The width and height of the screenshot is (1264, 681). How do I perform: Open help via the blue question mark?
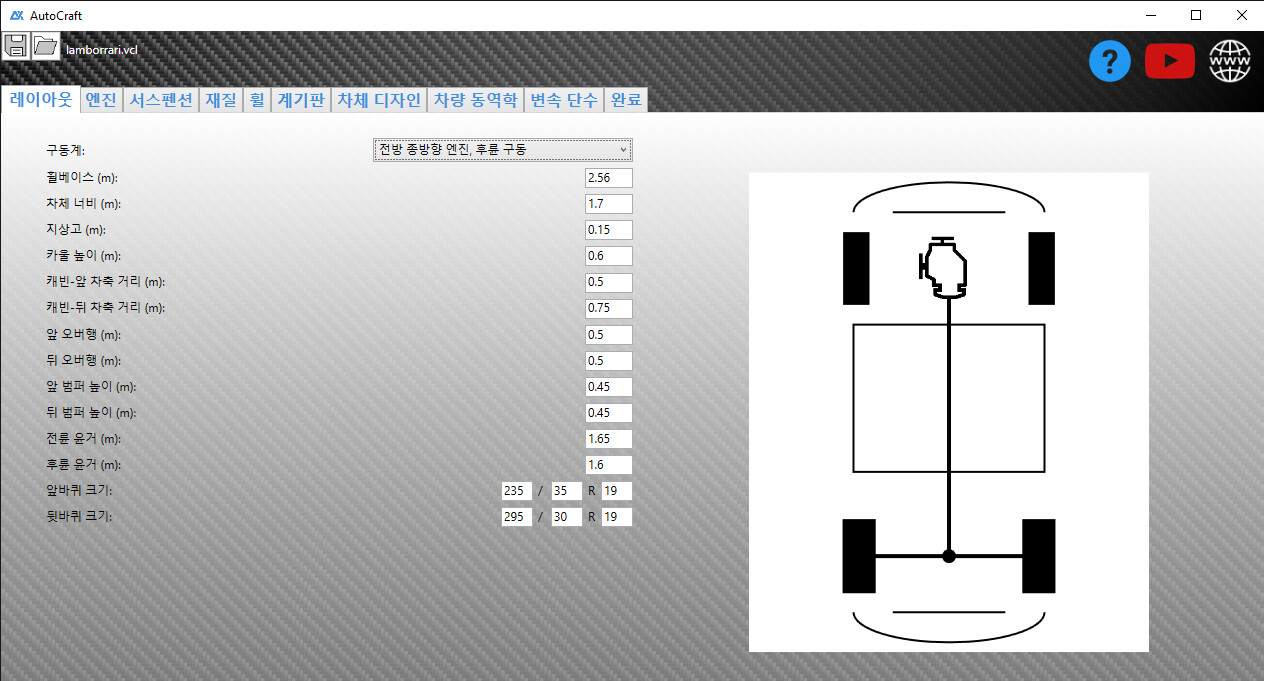[x=1109, y=62]
